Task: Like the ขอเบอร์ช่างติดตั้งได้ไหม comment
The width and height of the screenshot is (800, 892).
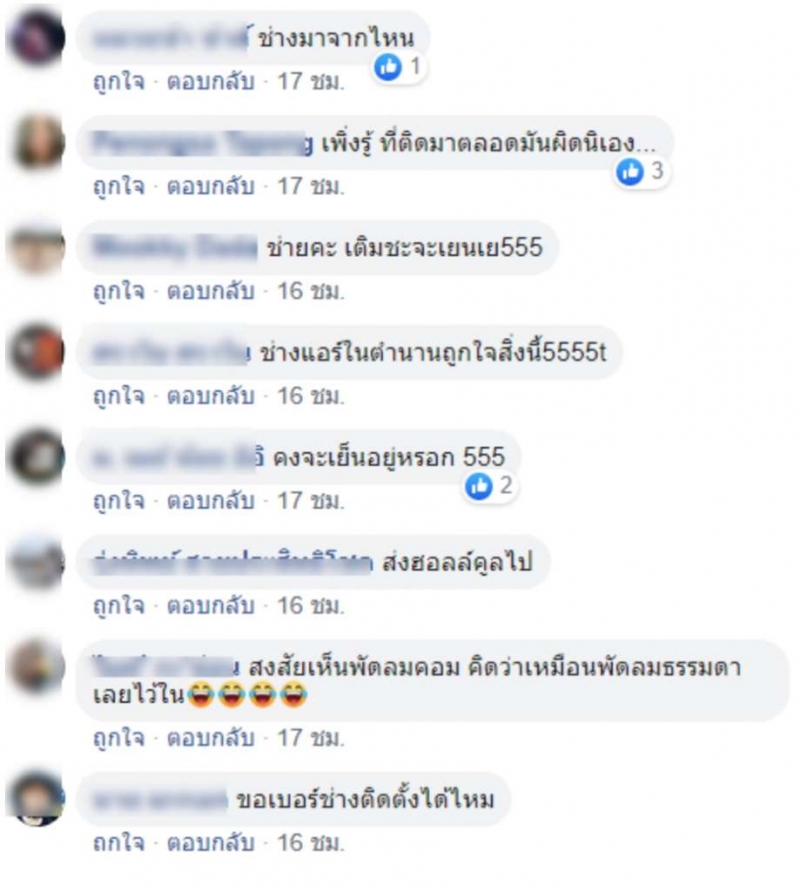Action: [118, 843]
